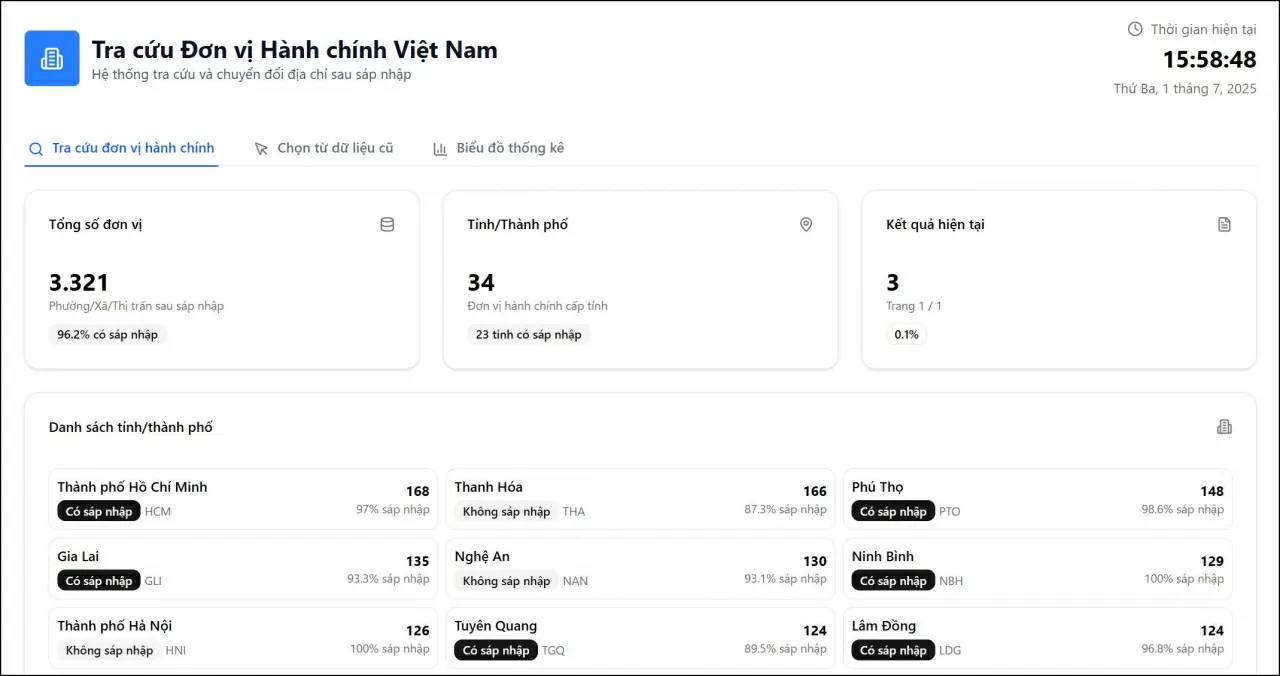Viewport: 1280px width, 676px height.
Task: Click the filter icon on Chọn từ dữ liệu cũ
Action: [x=260, y=147]
